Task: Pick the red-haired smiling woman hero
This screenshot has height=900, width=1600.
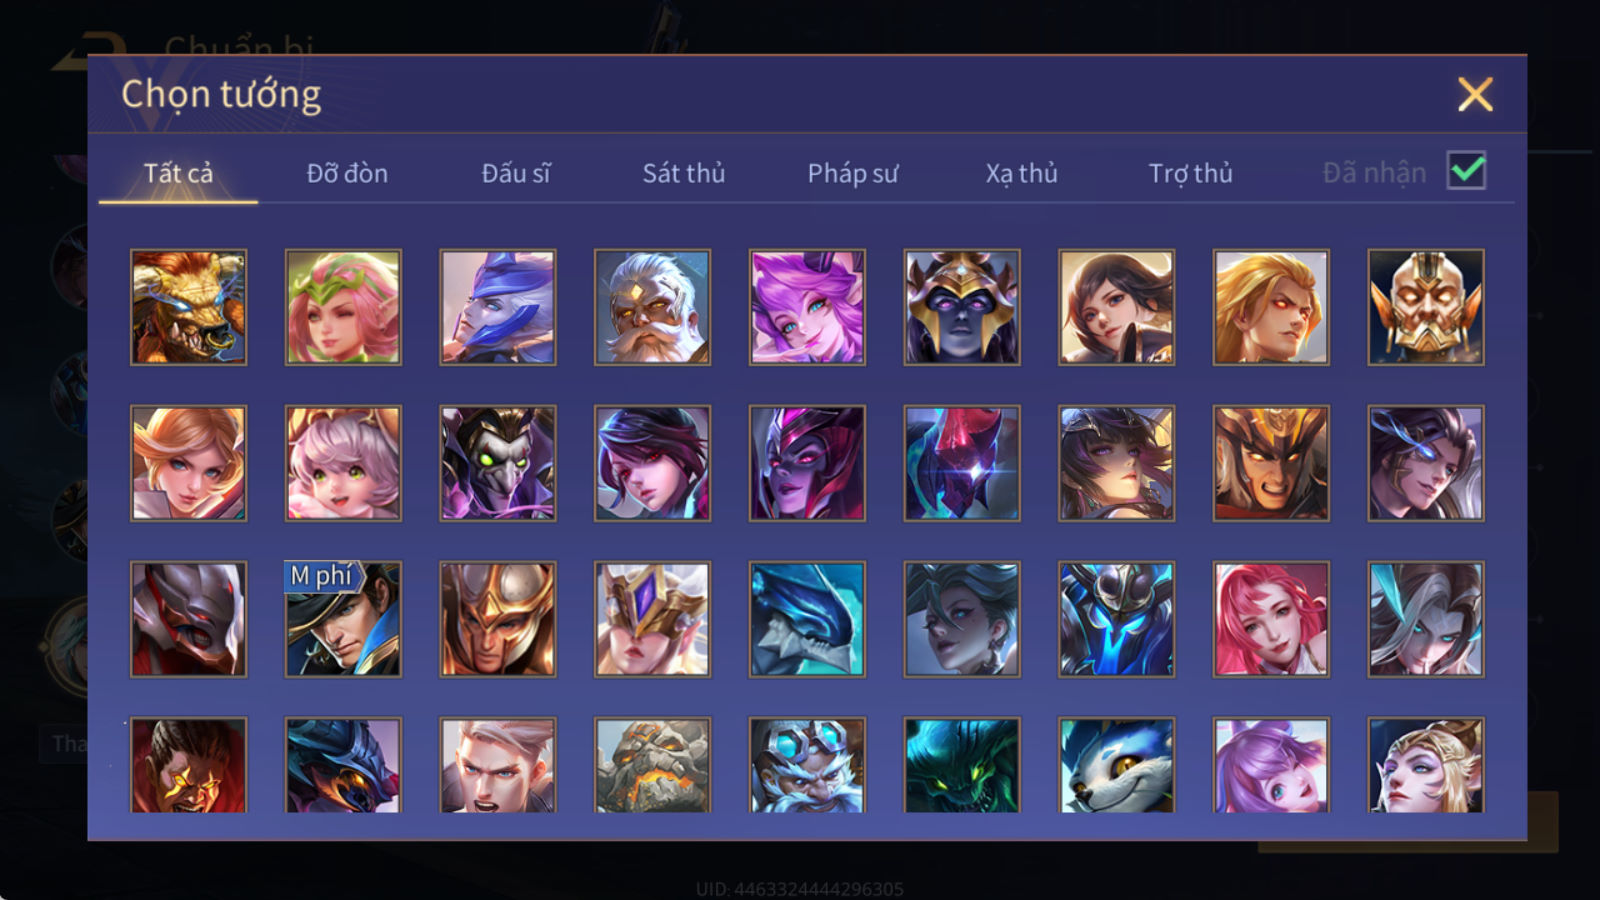Action: point(1271,619)
